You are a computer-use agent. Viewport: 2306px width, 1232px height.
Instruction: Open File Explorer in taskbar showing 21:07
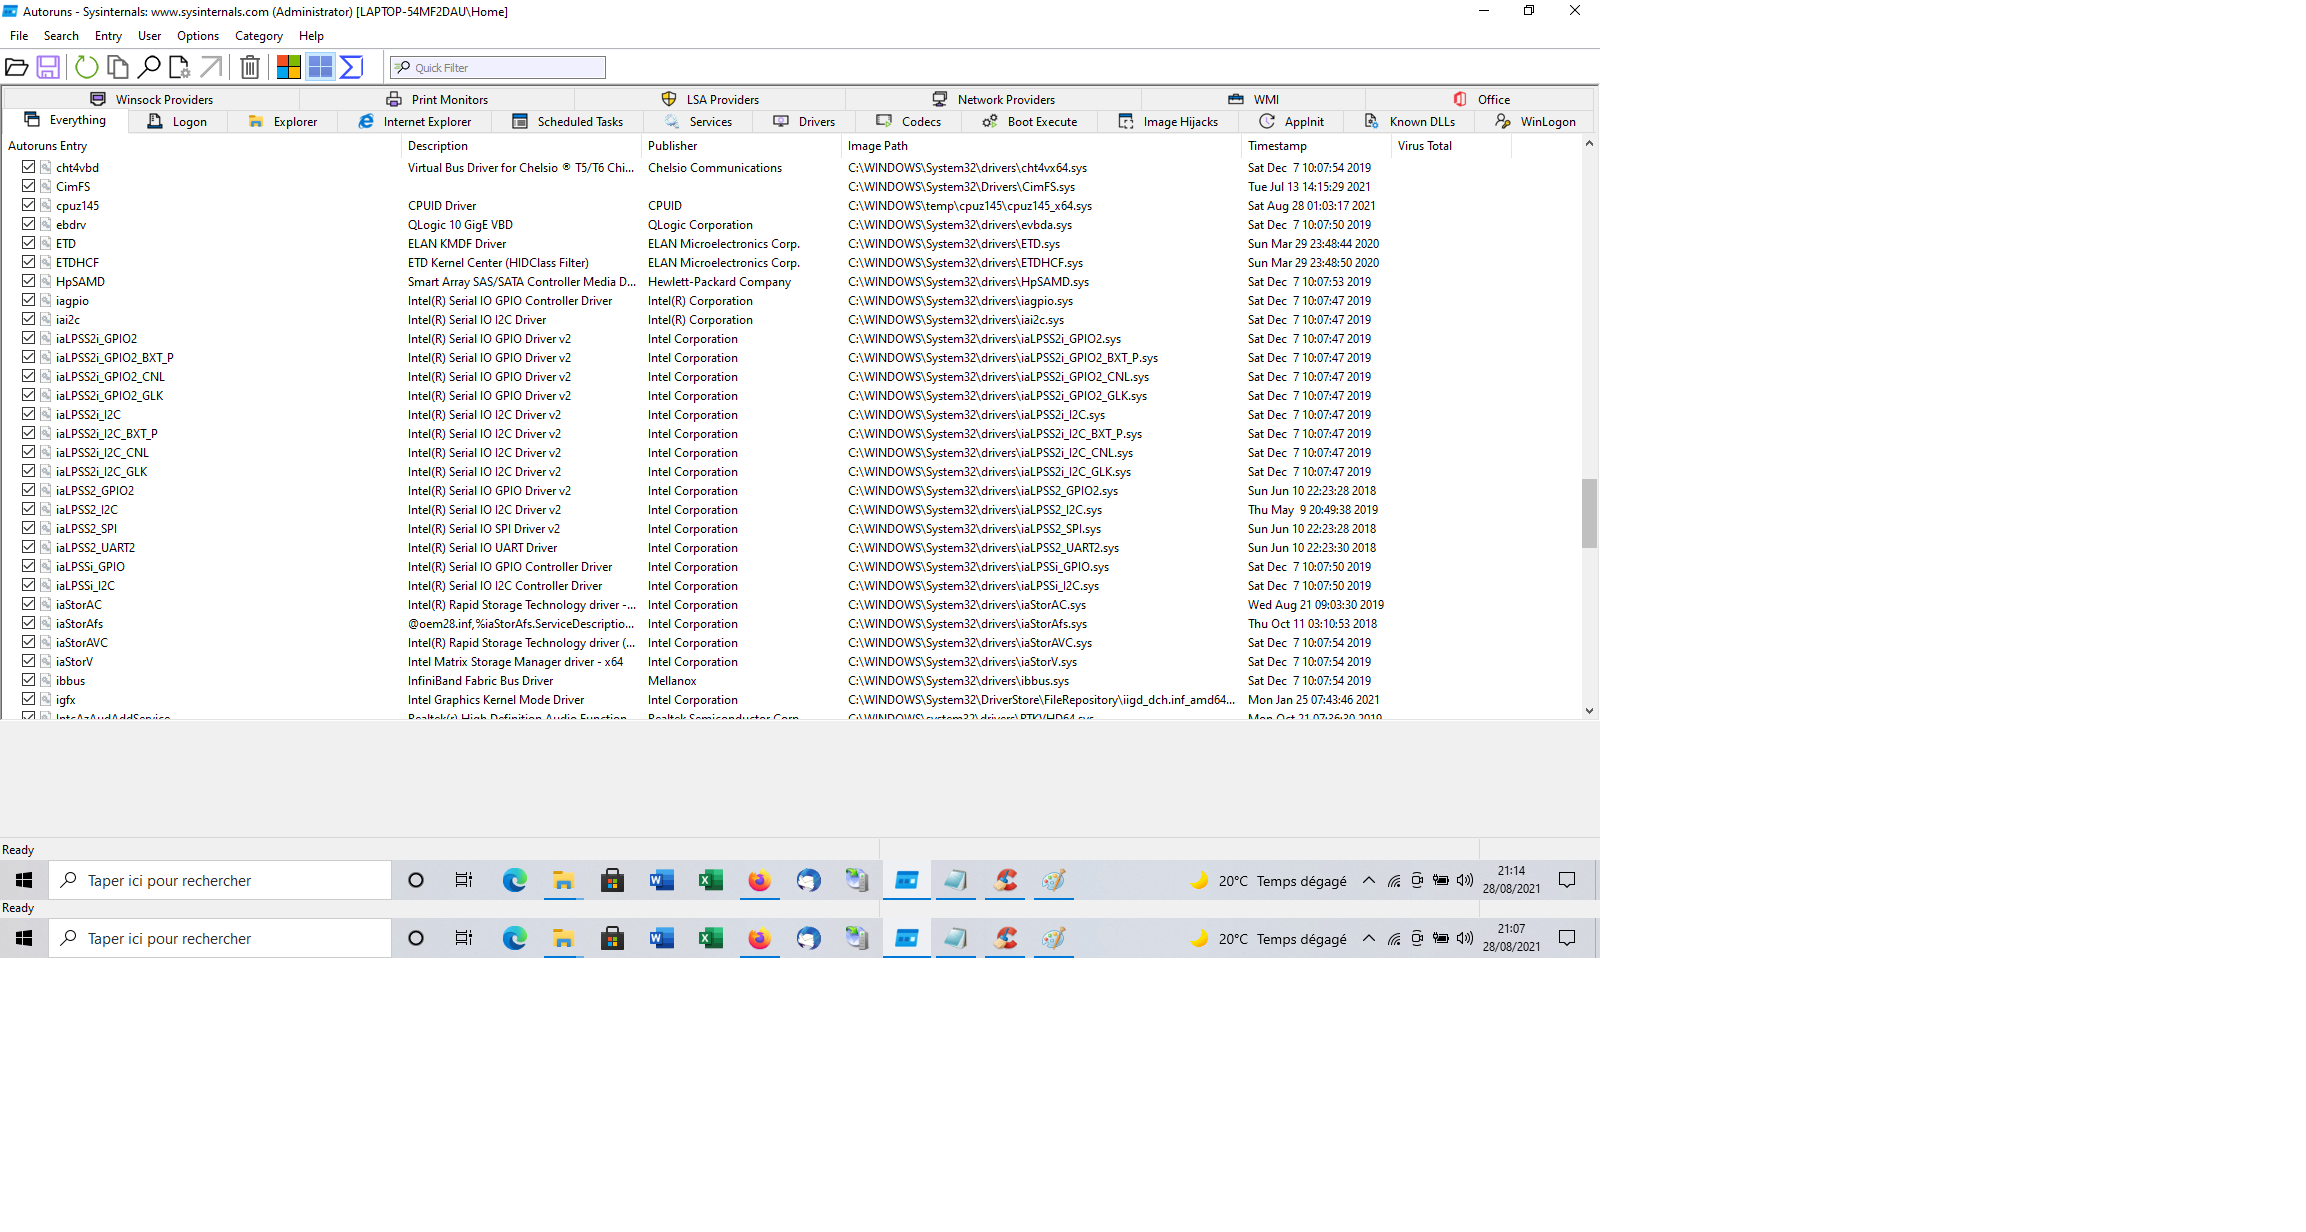[x=563, y=938]
